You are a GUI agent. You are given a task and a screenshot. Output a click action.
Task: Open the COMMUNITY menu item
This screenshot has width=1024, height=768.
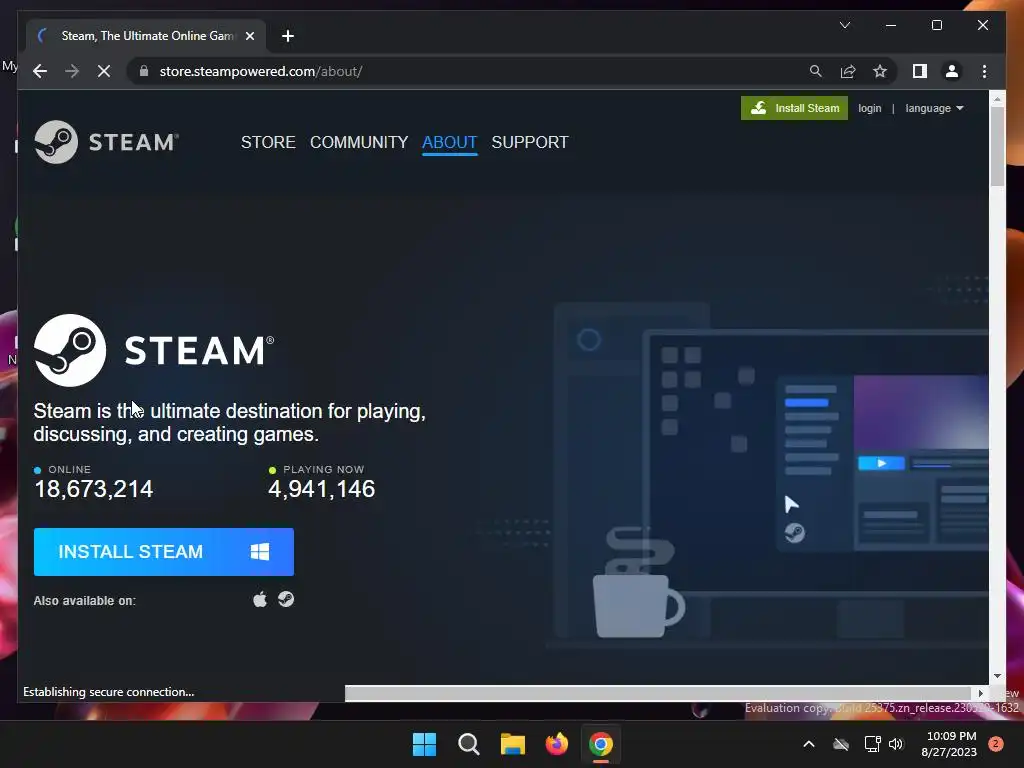click(359, 142)
